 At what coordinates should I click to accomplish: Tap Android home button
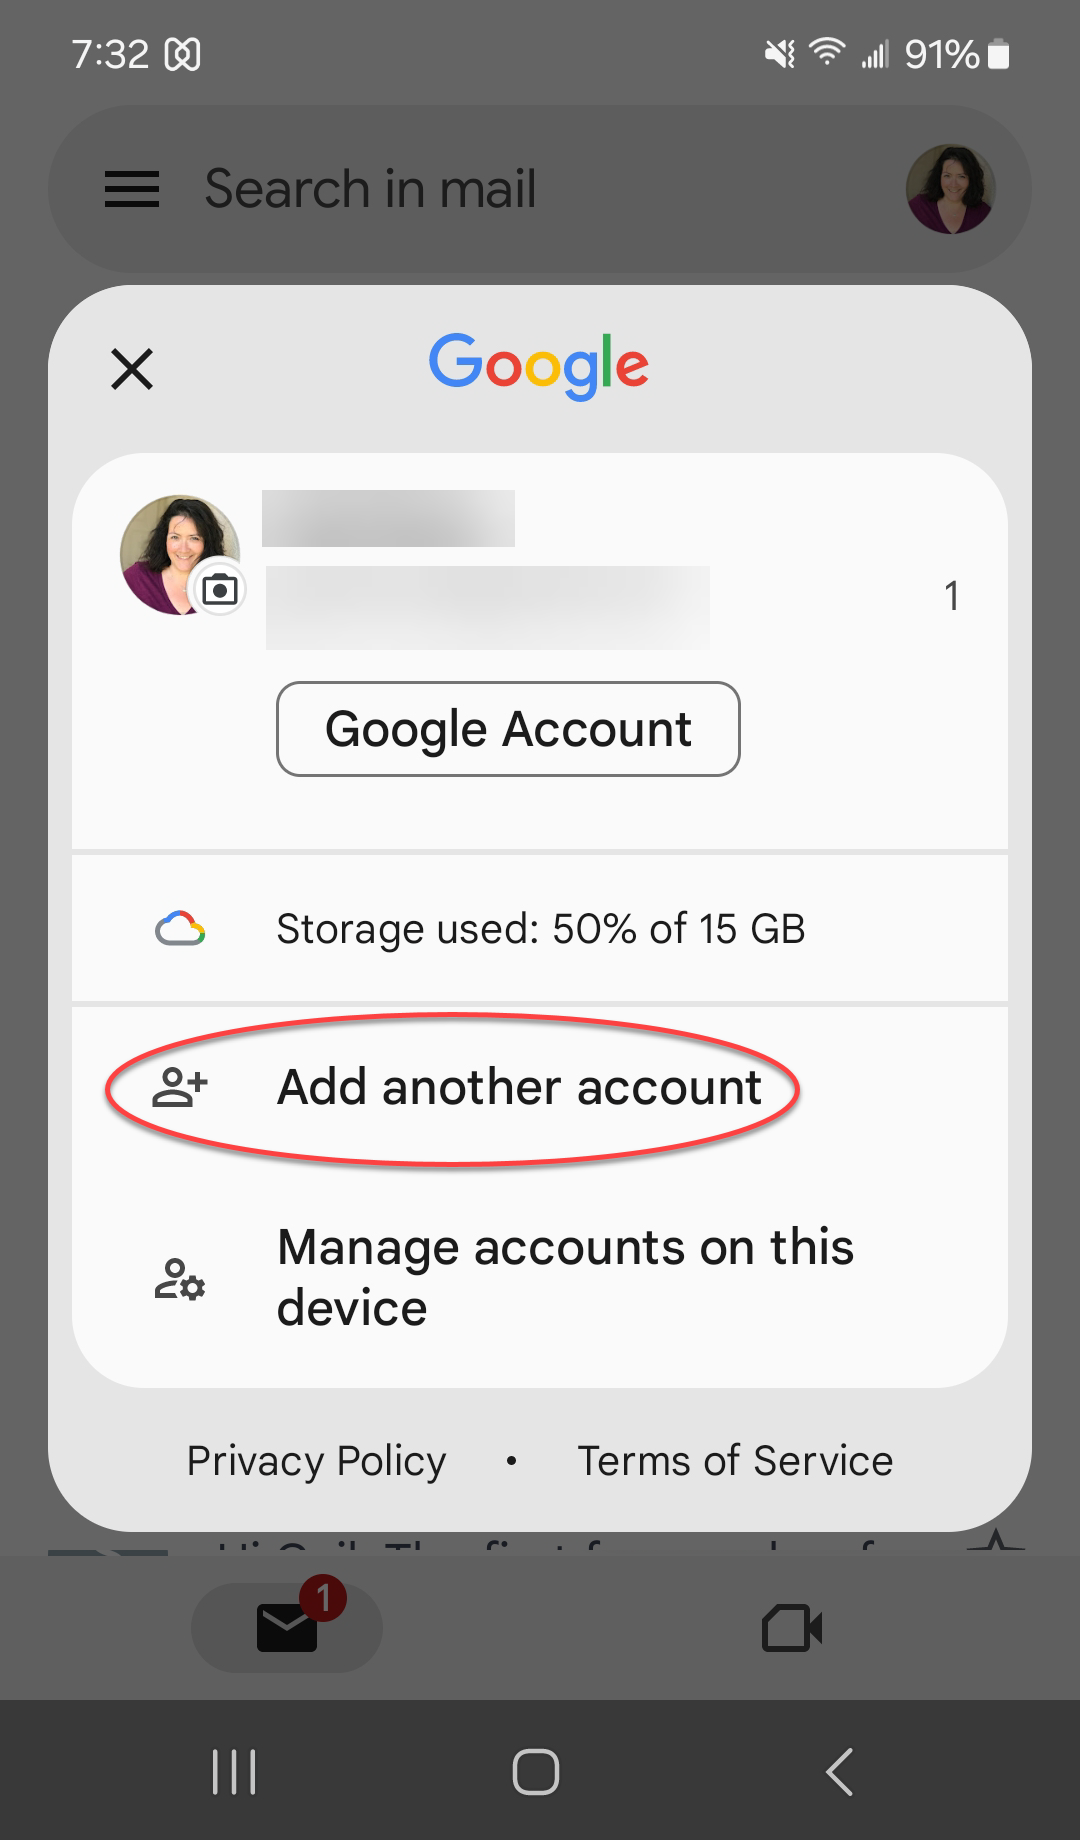pos(536,1772)
